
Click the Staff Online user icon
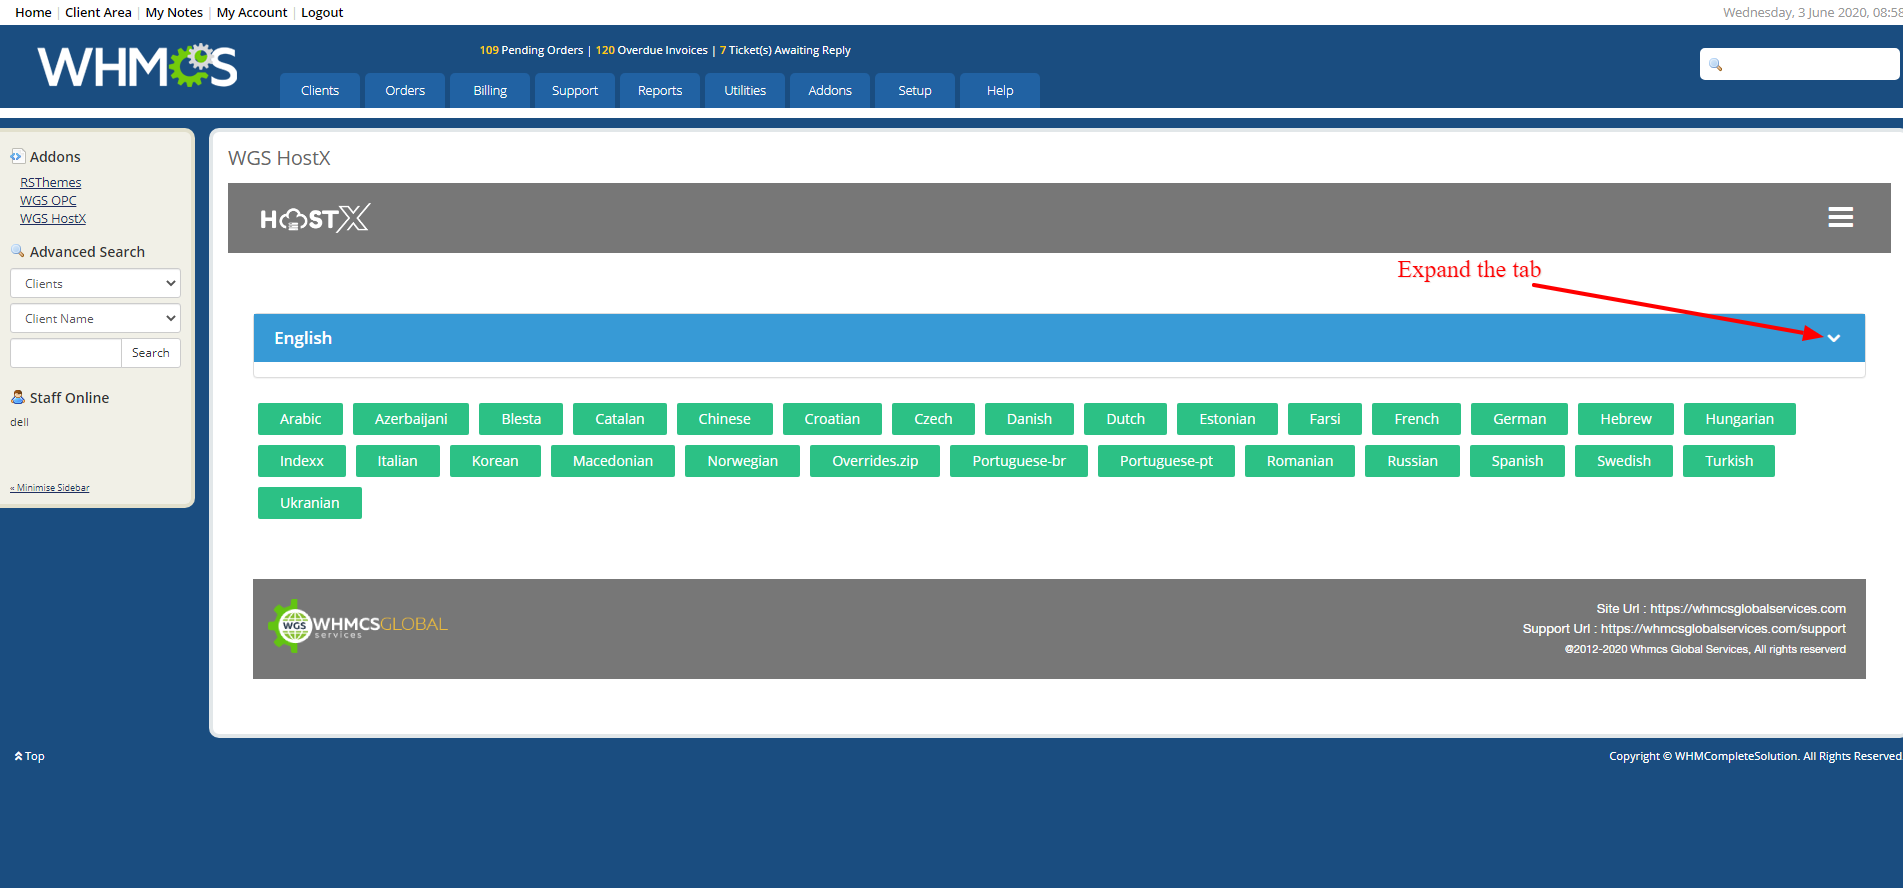coord(17,397)
